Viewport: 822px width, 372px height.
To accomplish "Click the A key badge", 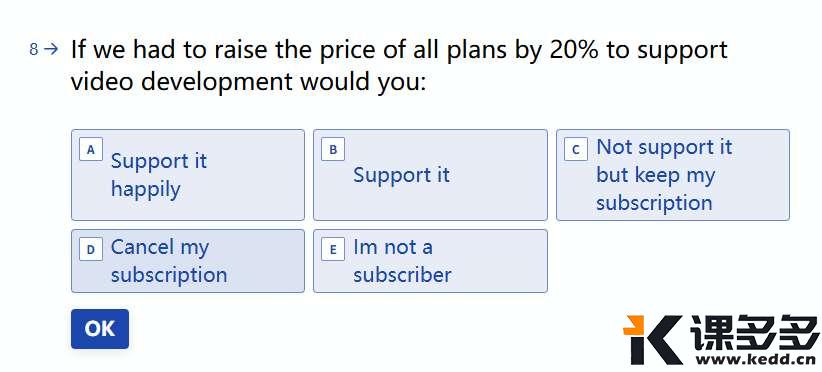I will [91, 149].
